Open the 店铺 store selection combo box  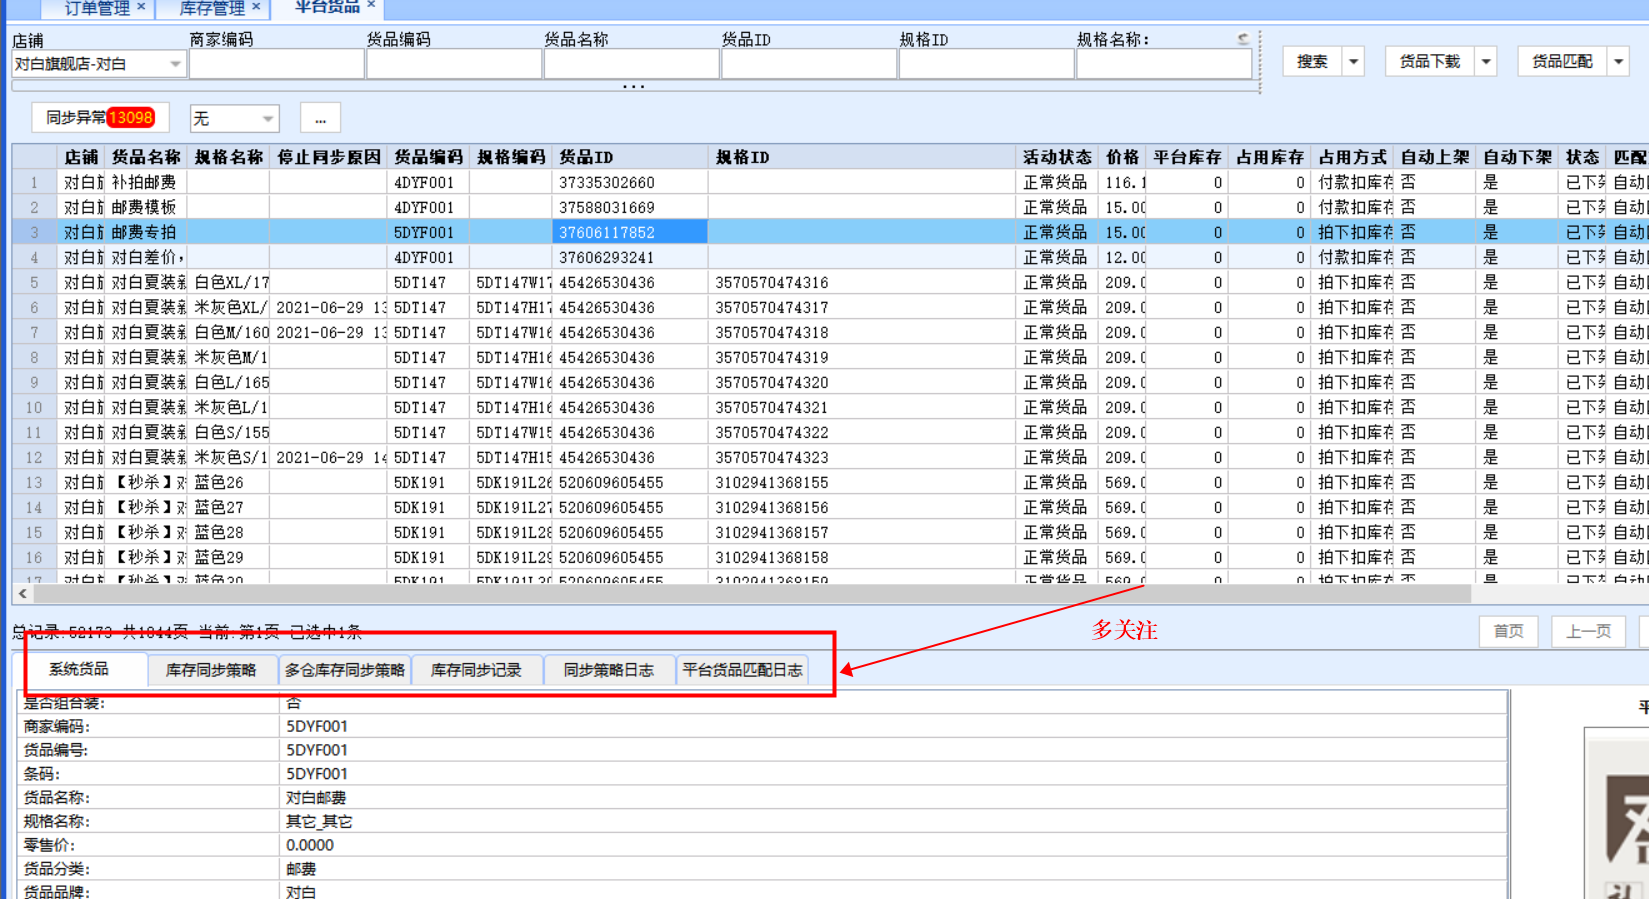[x=98, y=64]
